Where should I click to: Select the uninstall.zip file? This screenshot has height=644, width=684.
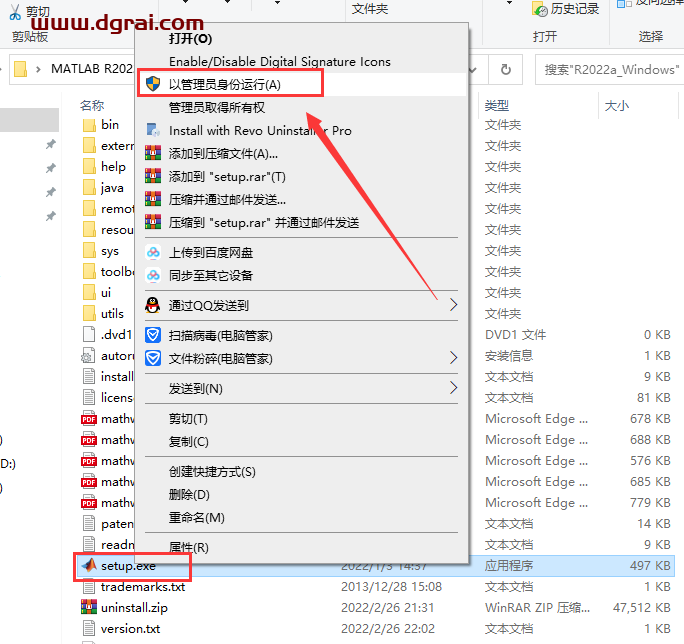point(134,608)
